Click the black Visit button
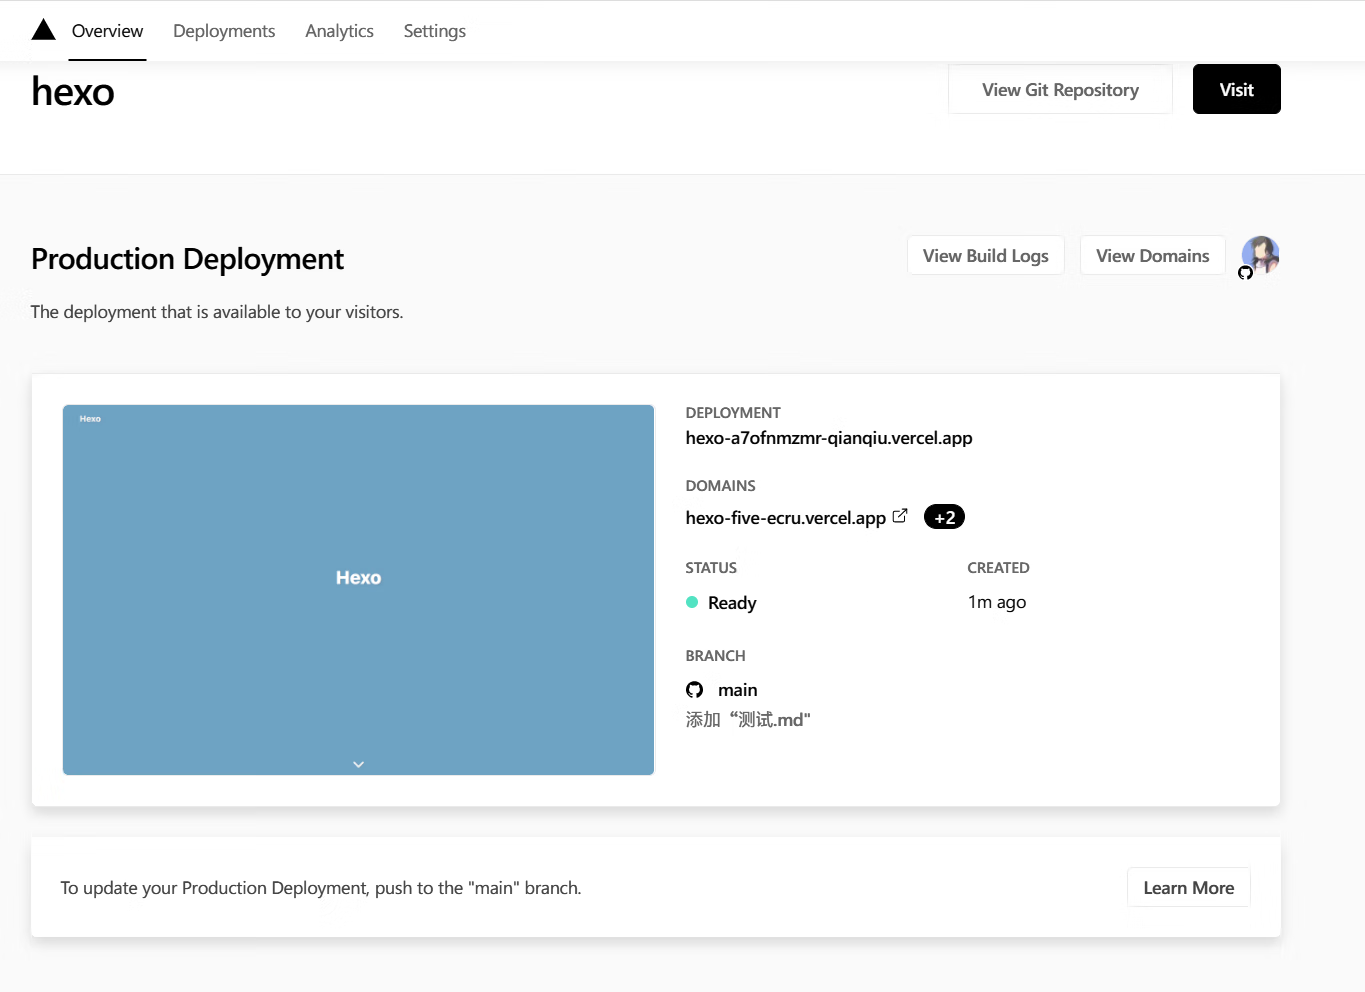 (1236, 89)
